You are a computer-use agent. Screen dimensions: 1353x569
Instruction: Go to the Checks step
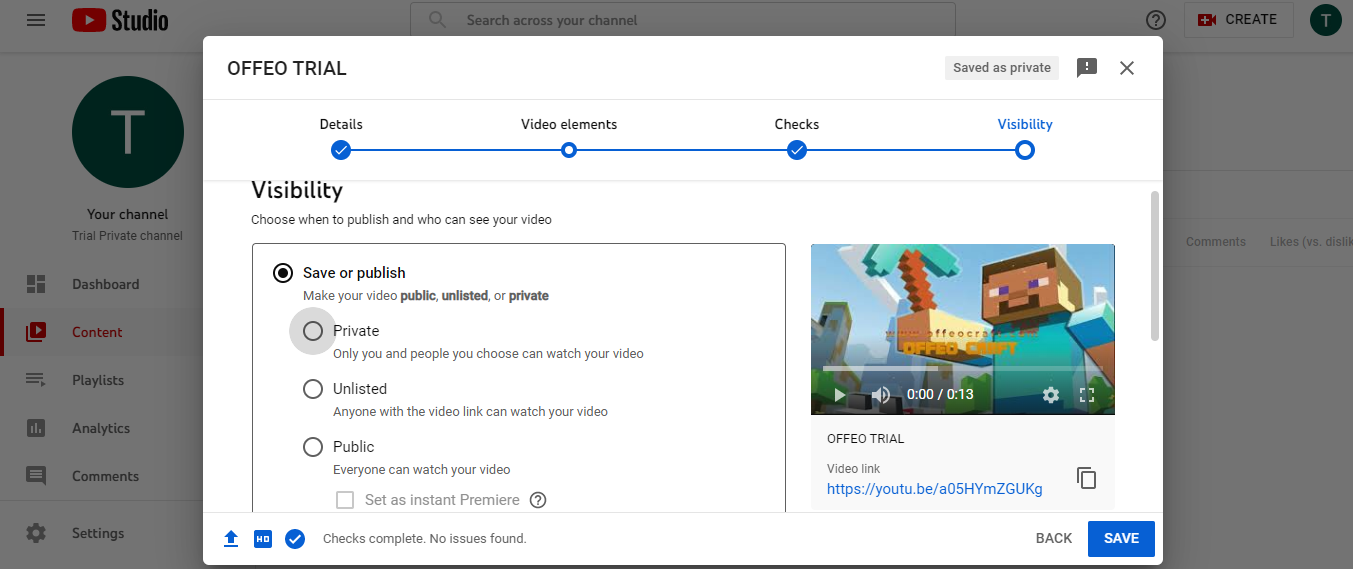[x=797, y=138]
